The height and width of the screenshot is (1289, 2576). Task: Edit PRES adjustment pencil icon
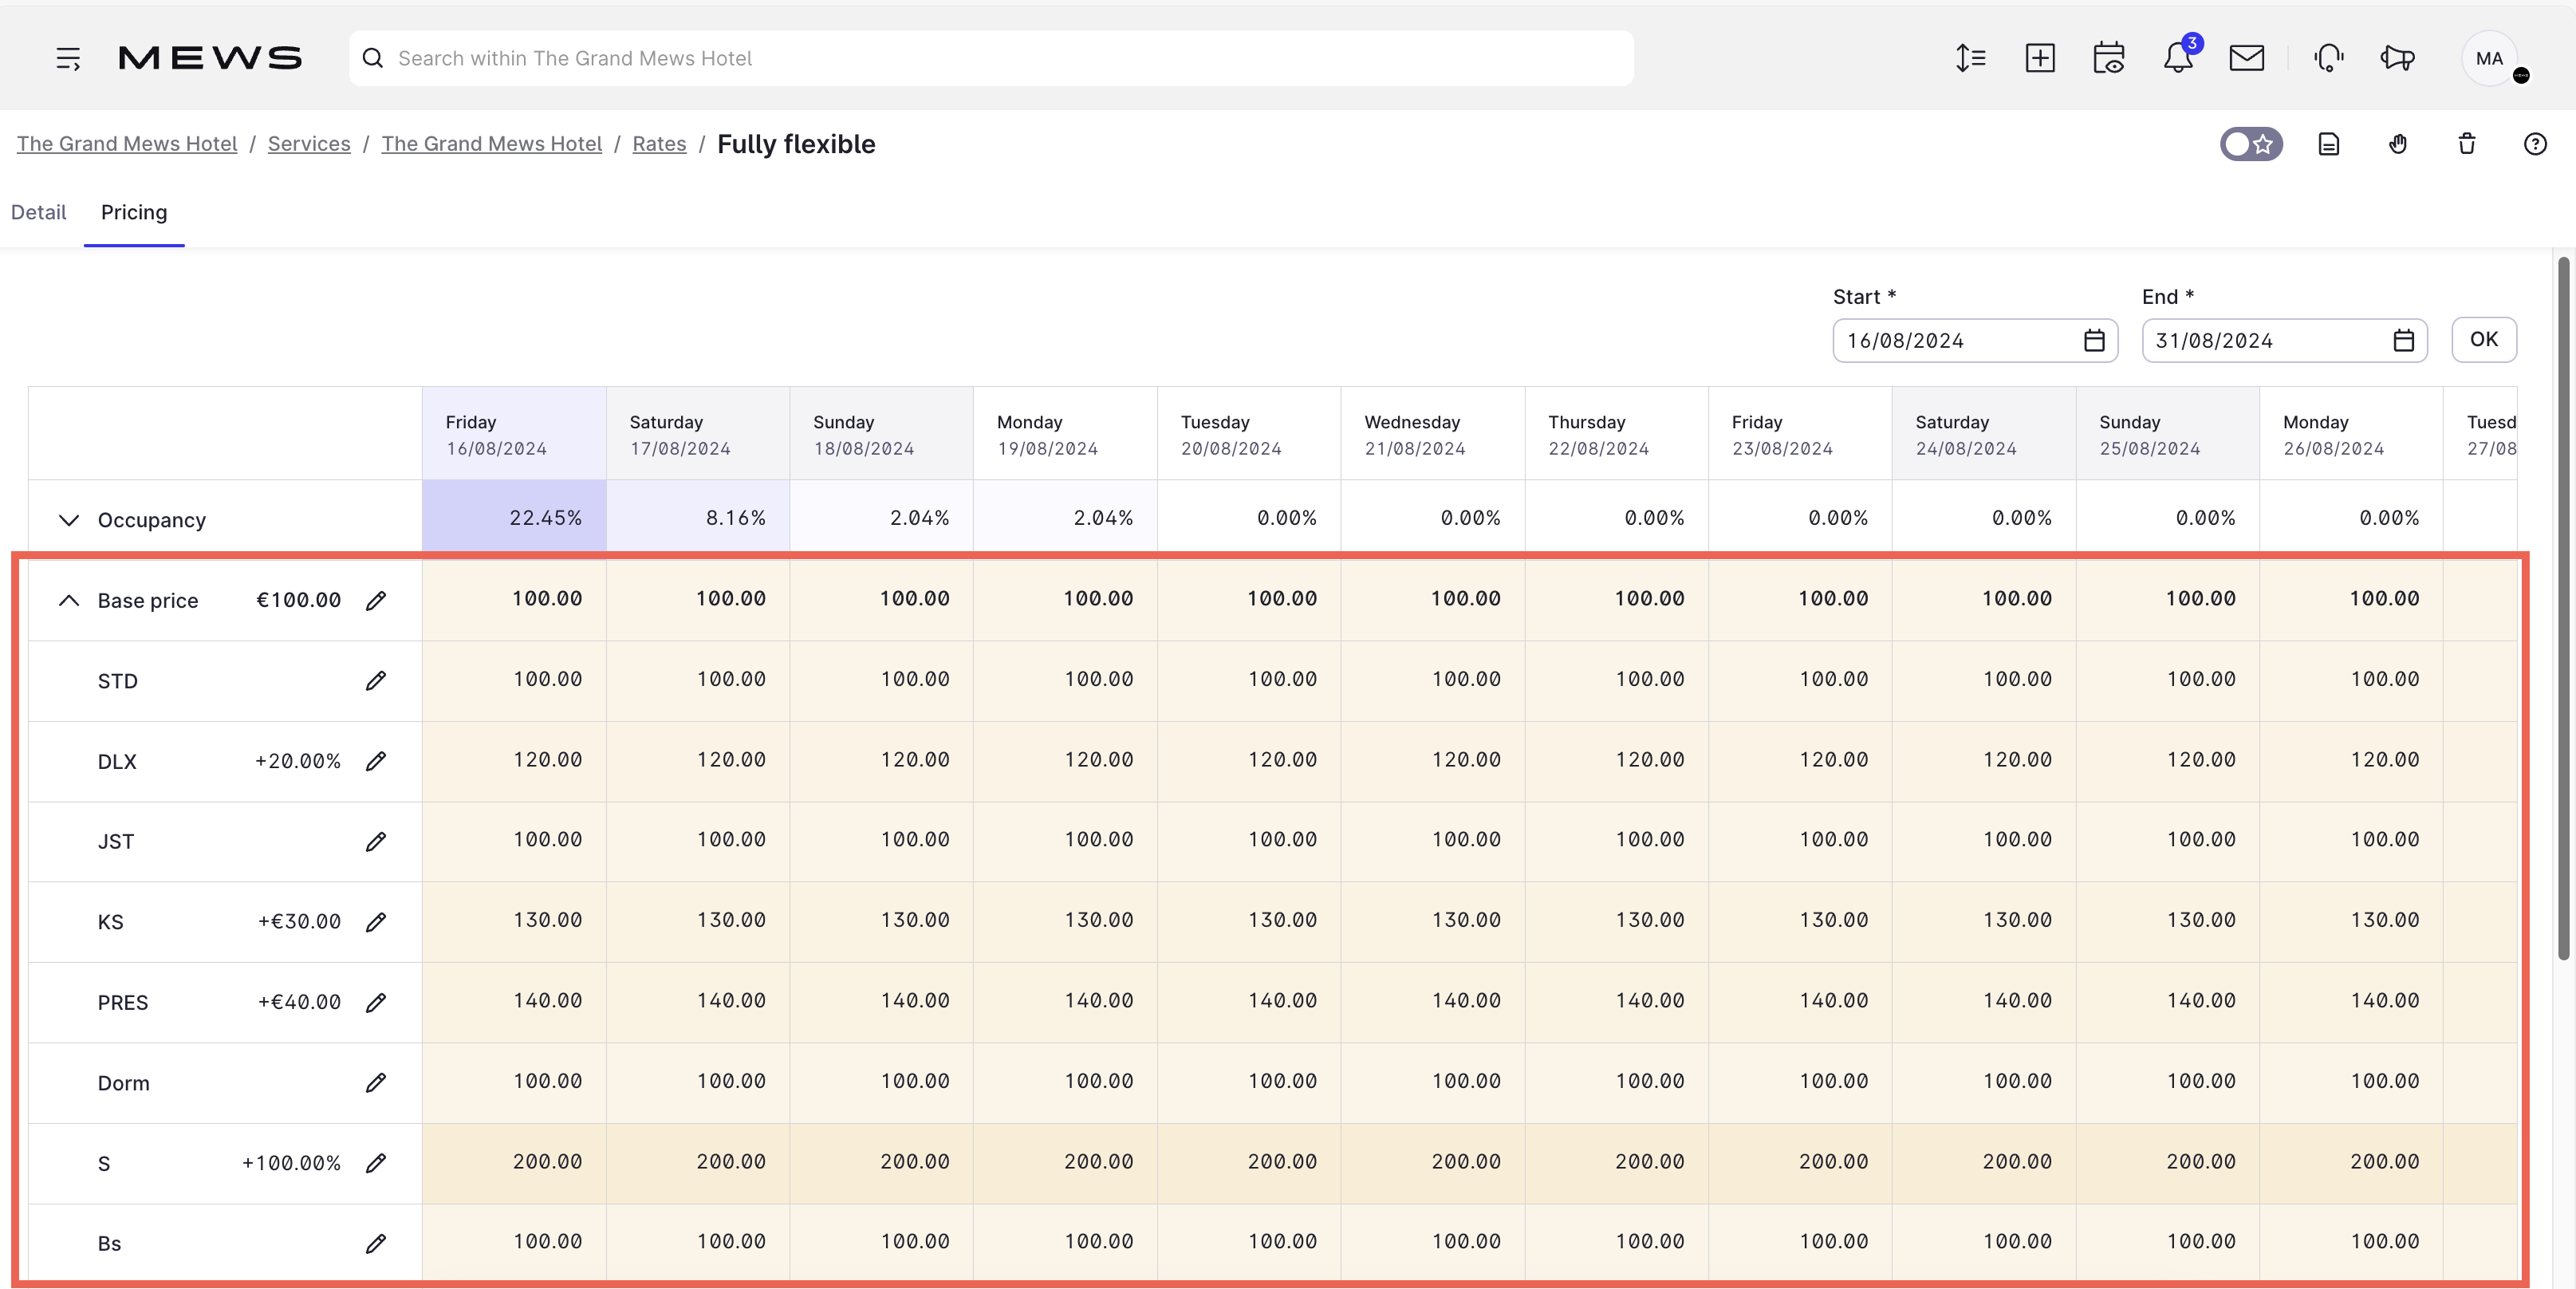coord(376,1003)
